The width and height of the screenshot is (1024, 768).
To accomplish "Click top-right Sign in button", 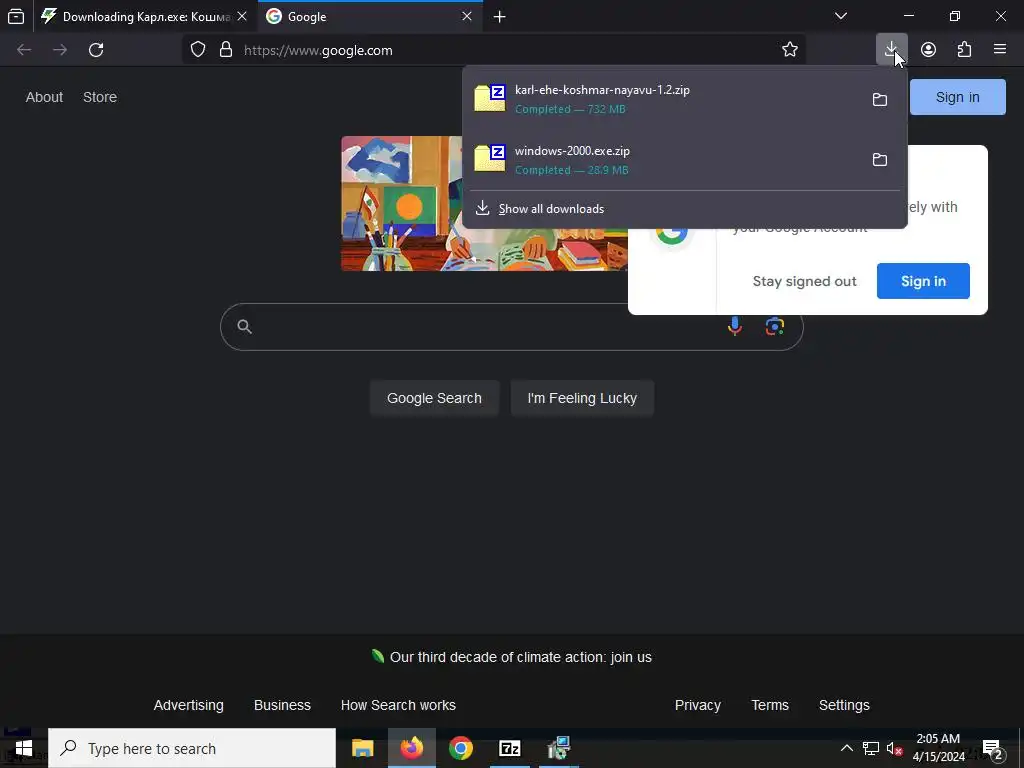I will [957, 97].
